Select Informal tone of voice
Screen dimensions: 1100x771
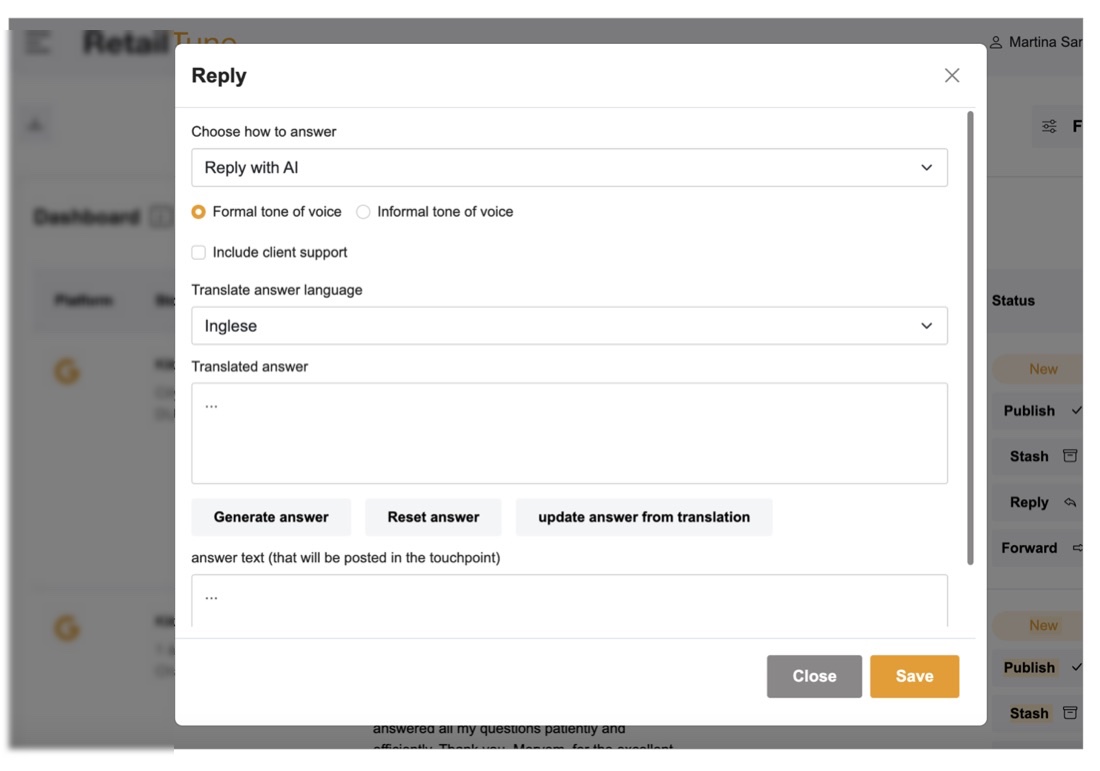pos(363,212)
